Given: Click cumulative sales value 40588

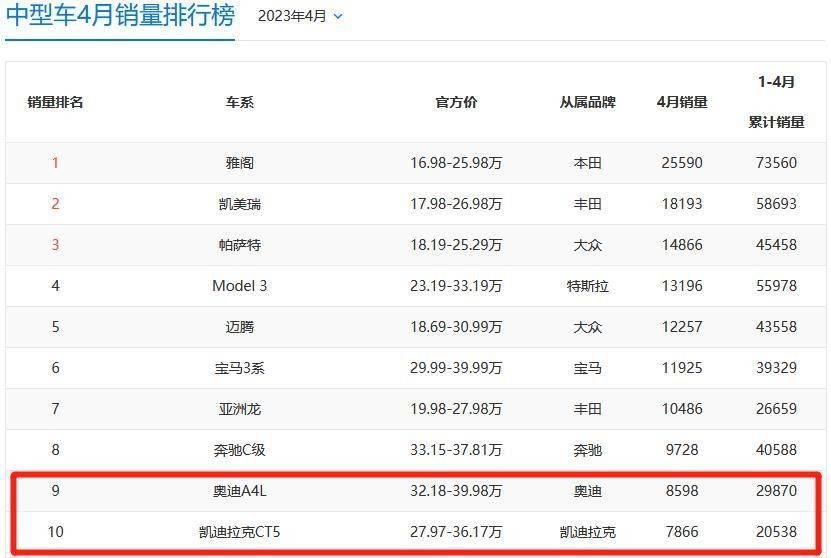Looking at the screenshot, I should 776,450.
